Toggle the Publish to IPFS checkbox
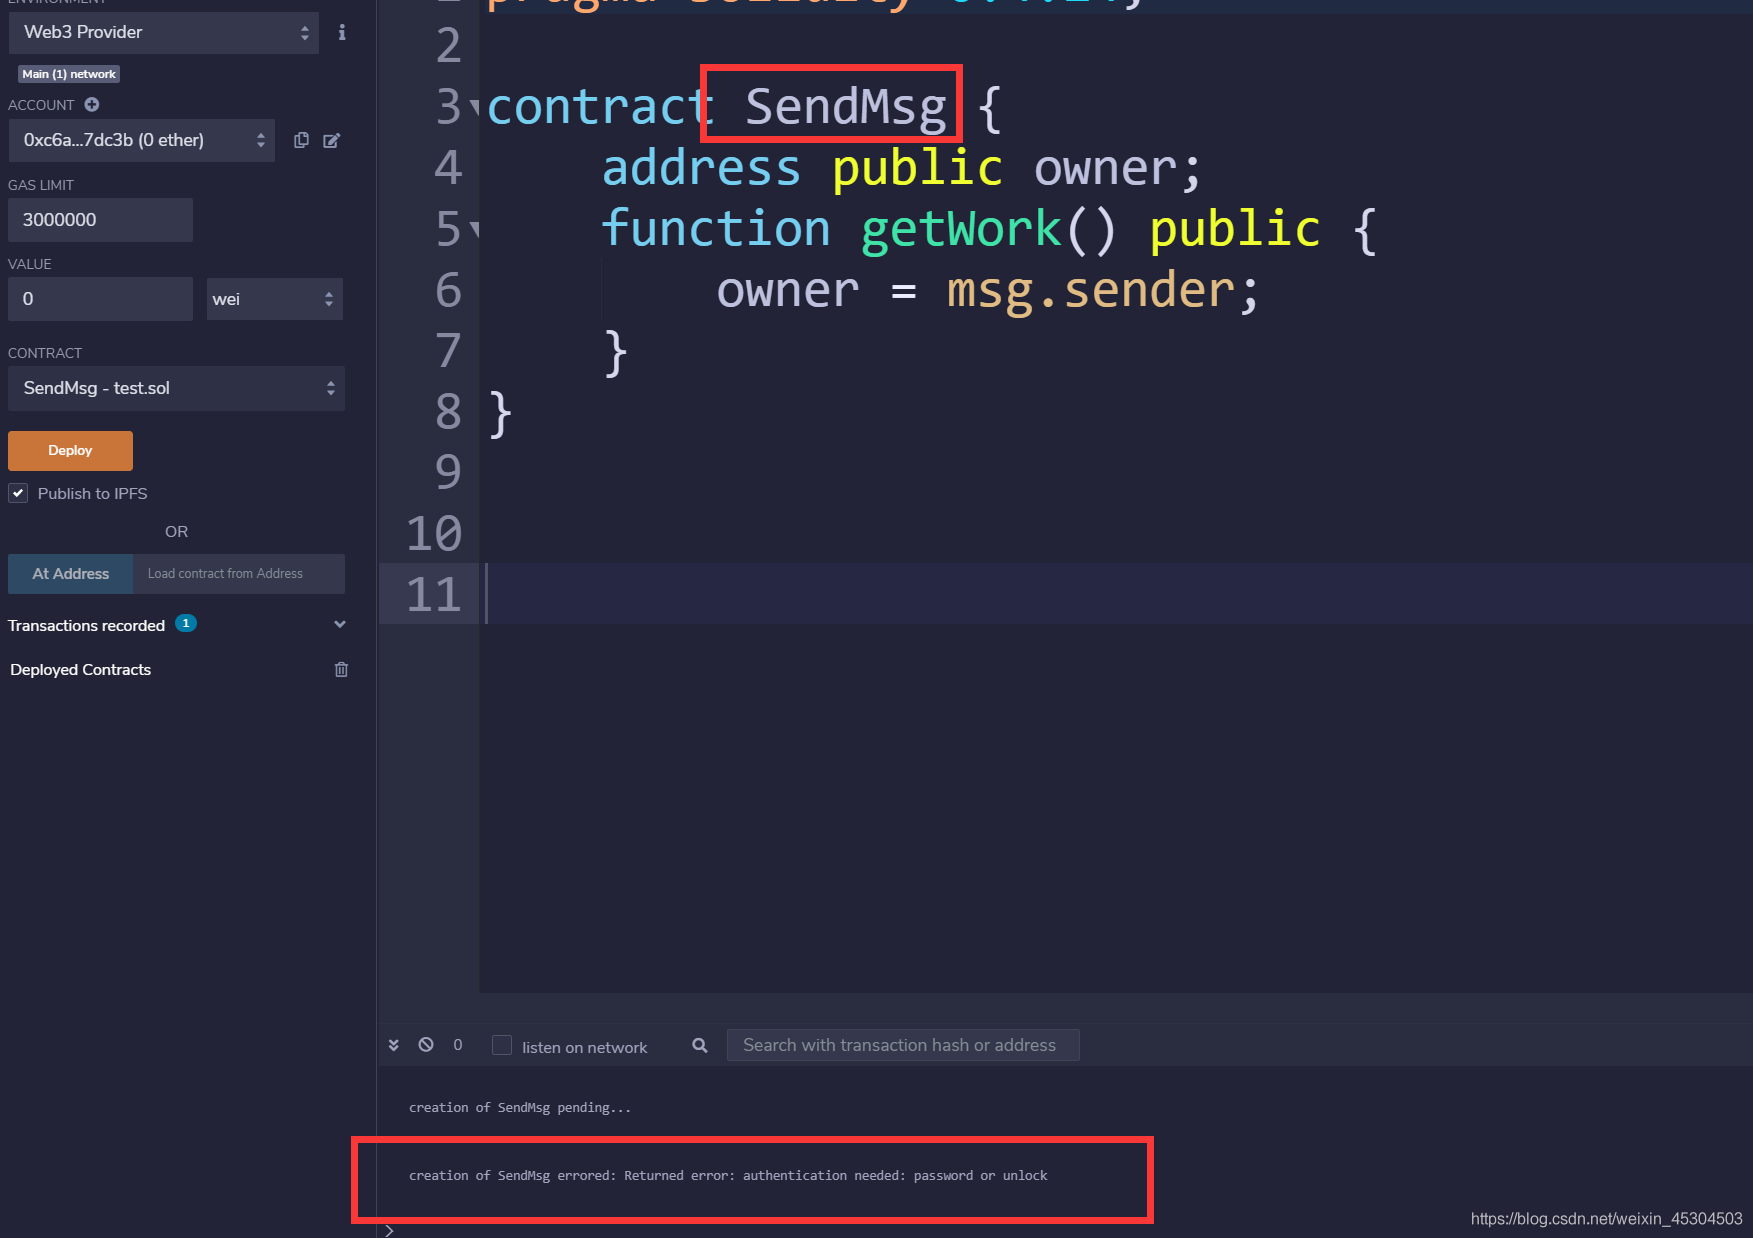 coord(18,493)
